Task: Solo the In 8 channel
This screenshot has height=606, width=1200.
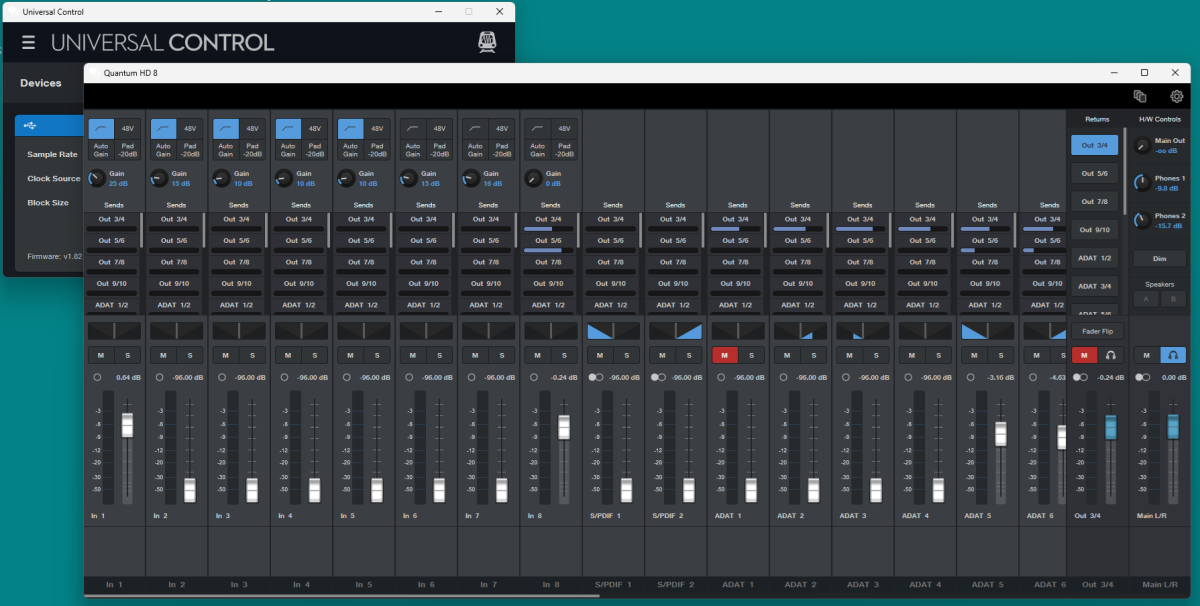Action: (x=563, y=355)
